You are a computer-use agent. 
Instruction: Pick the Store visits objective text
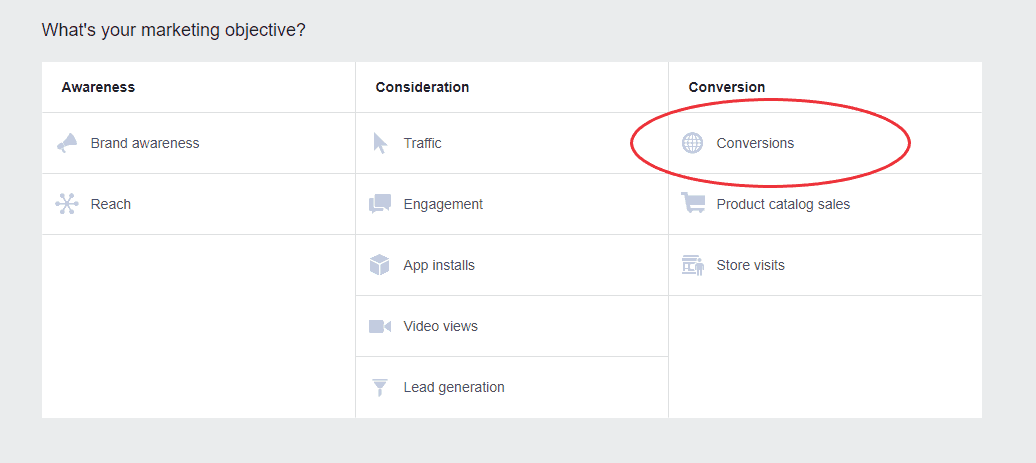tap(751, 266)
